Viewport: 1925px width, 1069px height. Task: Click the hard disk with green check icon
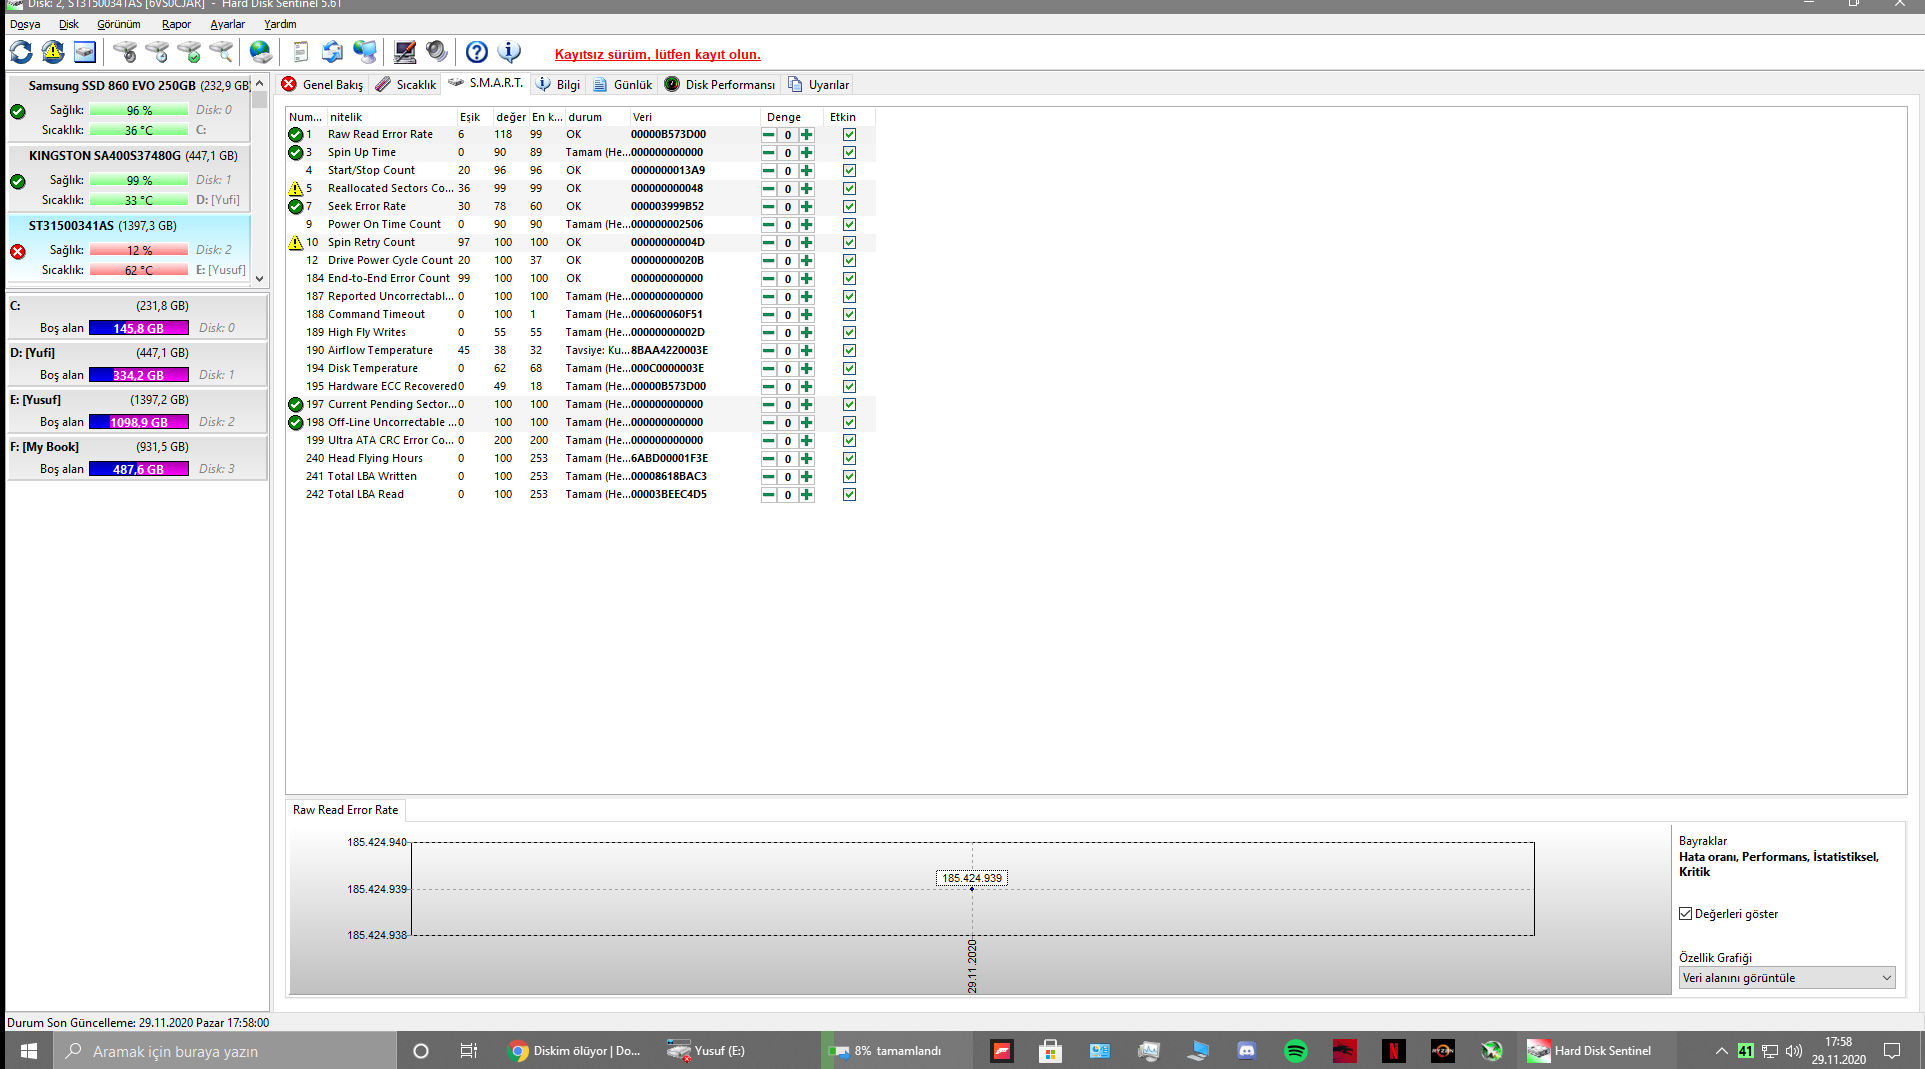189,52
